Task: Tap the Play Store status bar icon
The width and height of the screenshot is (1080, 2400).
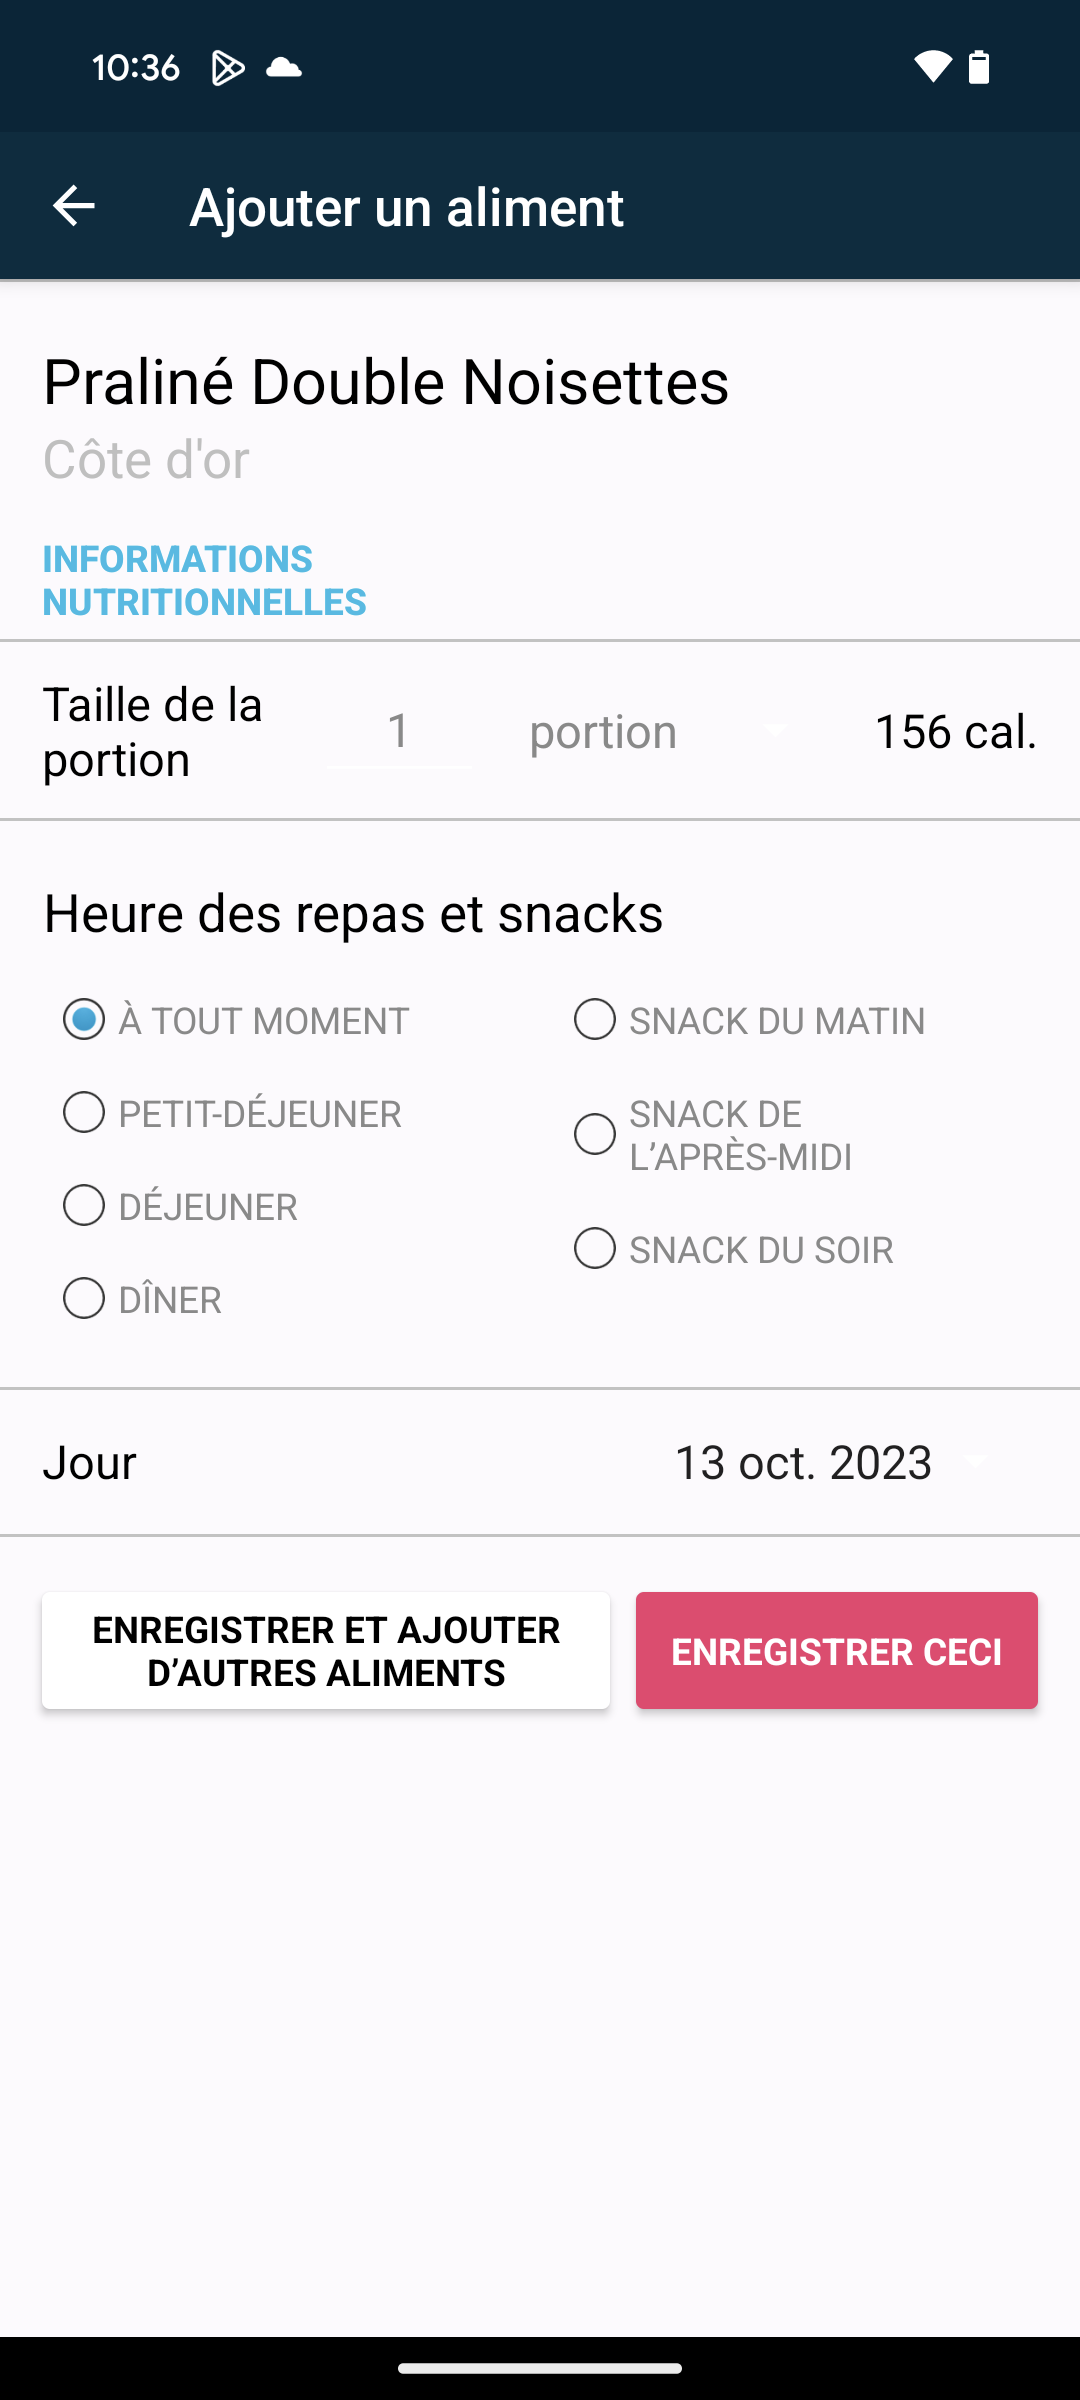Action: tap(228, 68)
